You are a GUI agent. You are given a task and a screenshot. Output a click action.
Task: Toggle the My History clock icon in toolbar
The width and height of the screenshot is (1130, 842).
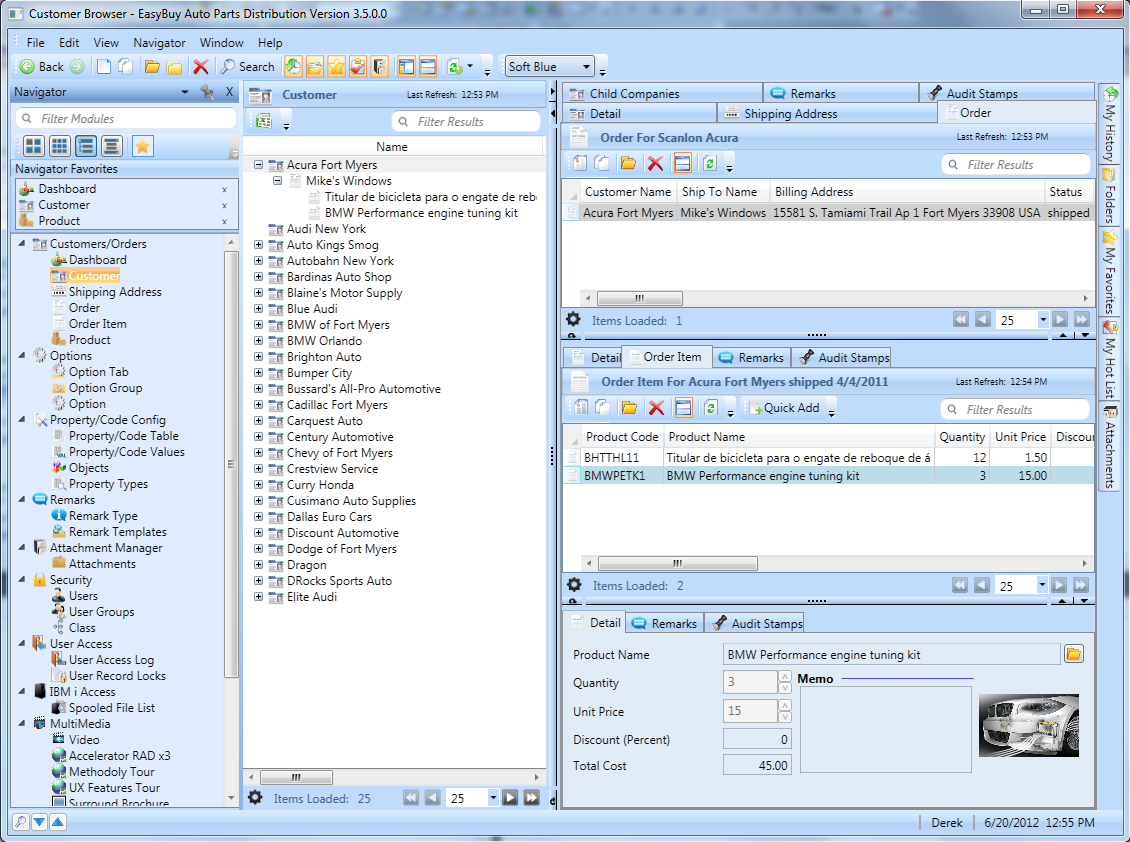[293, 66]
